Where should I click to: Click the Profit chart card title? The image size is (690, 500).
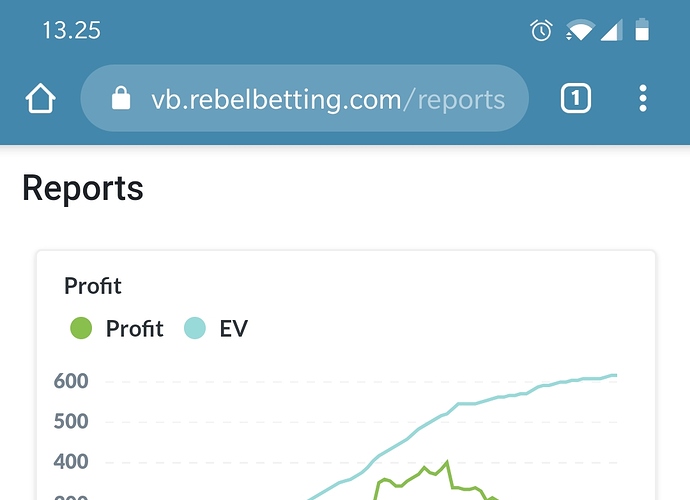93,286
